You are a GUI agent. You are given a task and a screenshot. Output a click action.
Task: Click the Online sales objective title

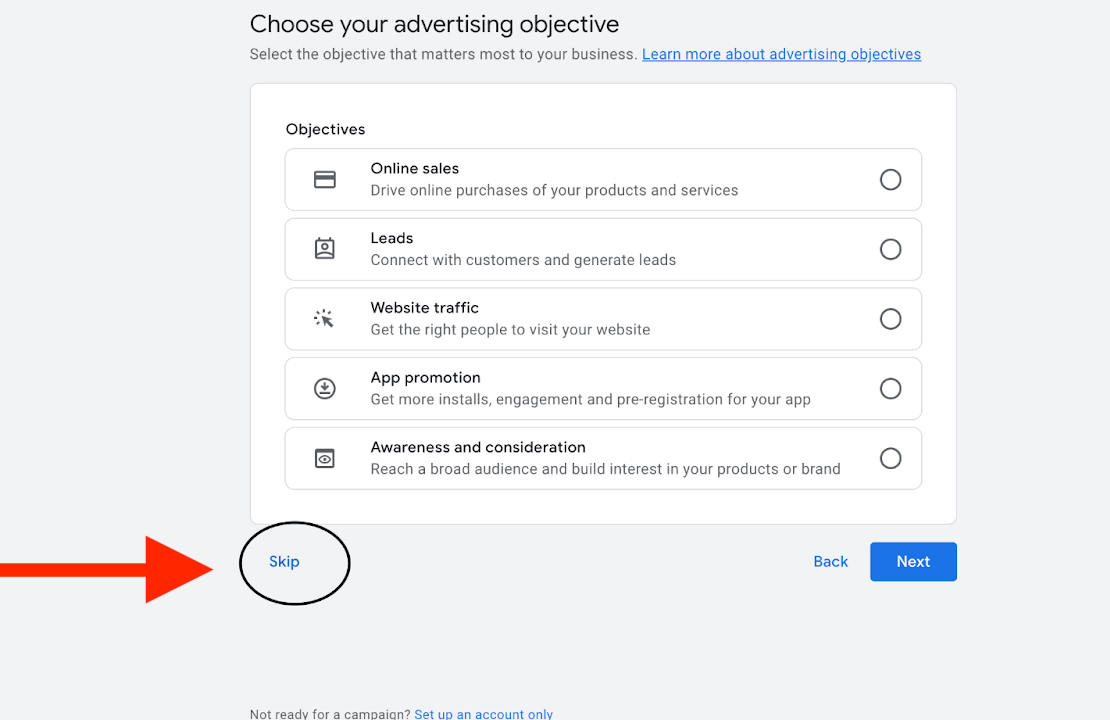point(414,169)
